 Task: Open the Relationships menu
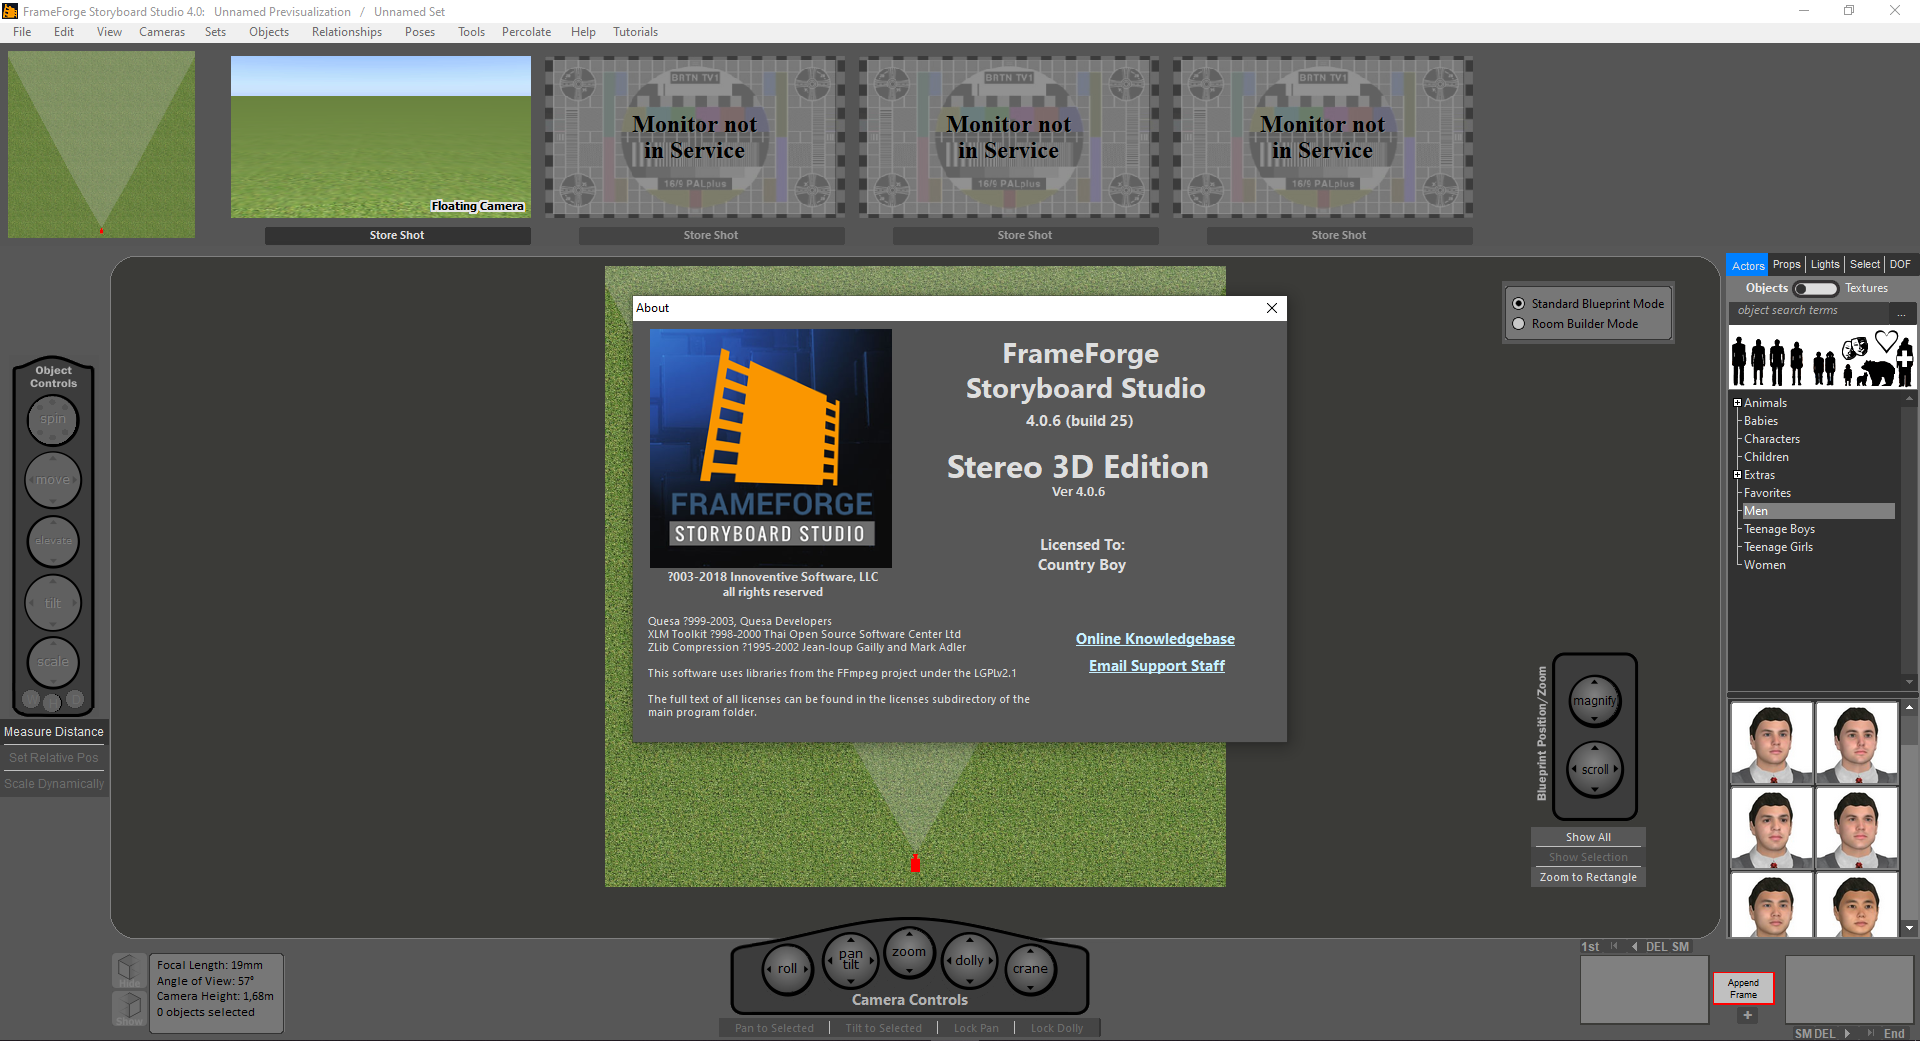coord(347,32)
